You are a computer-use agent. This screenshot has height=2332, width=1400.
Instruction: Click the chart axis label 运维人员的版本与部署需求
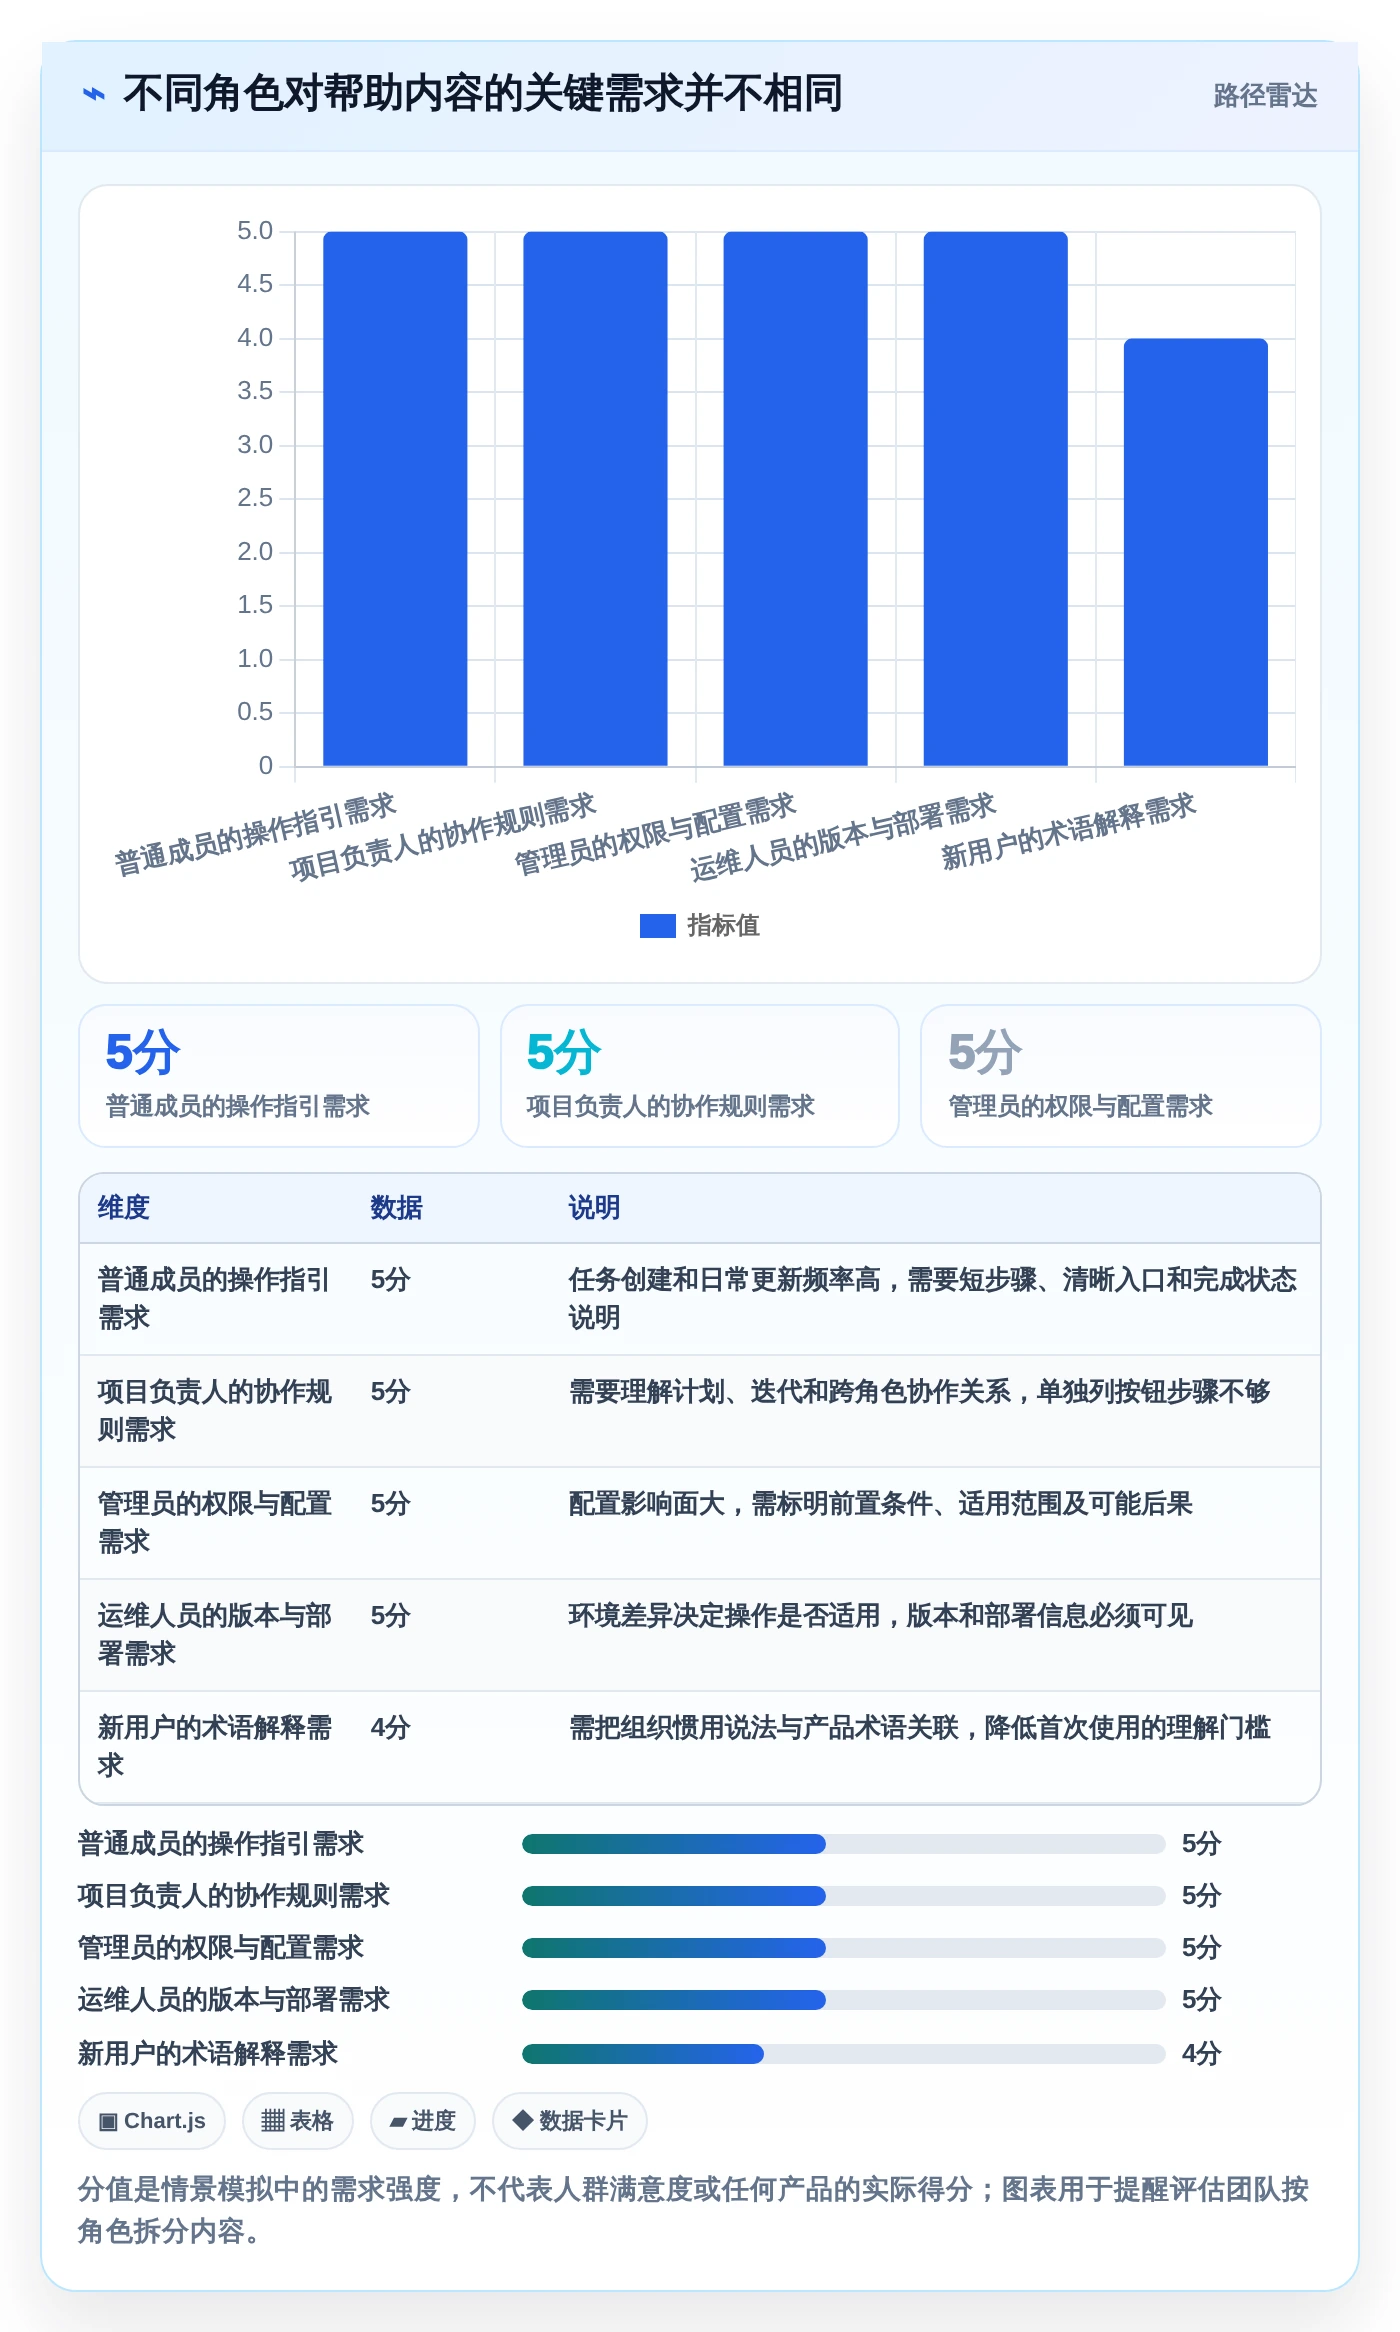tap(843, 837)
